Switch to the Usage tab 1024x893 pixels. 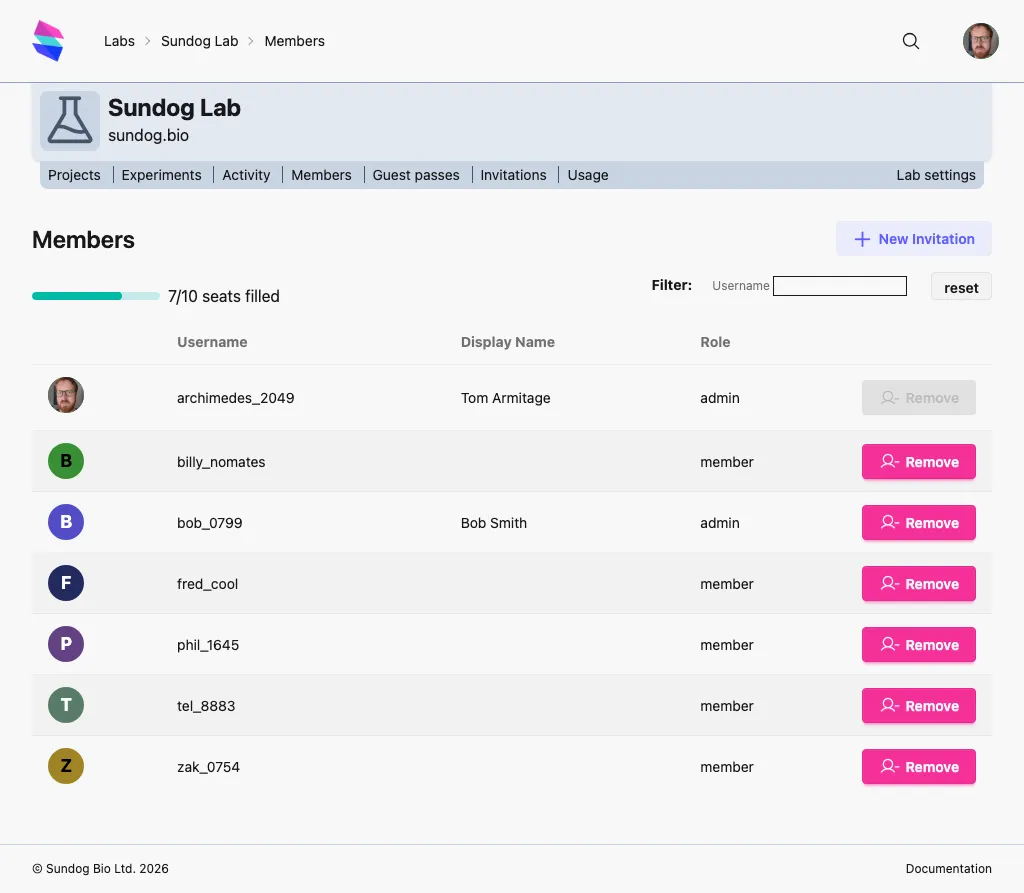588,175
